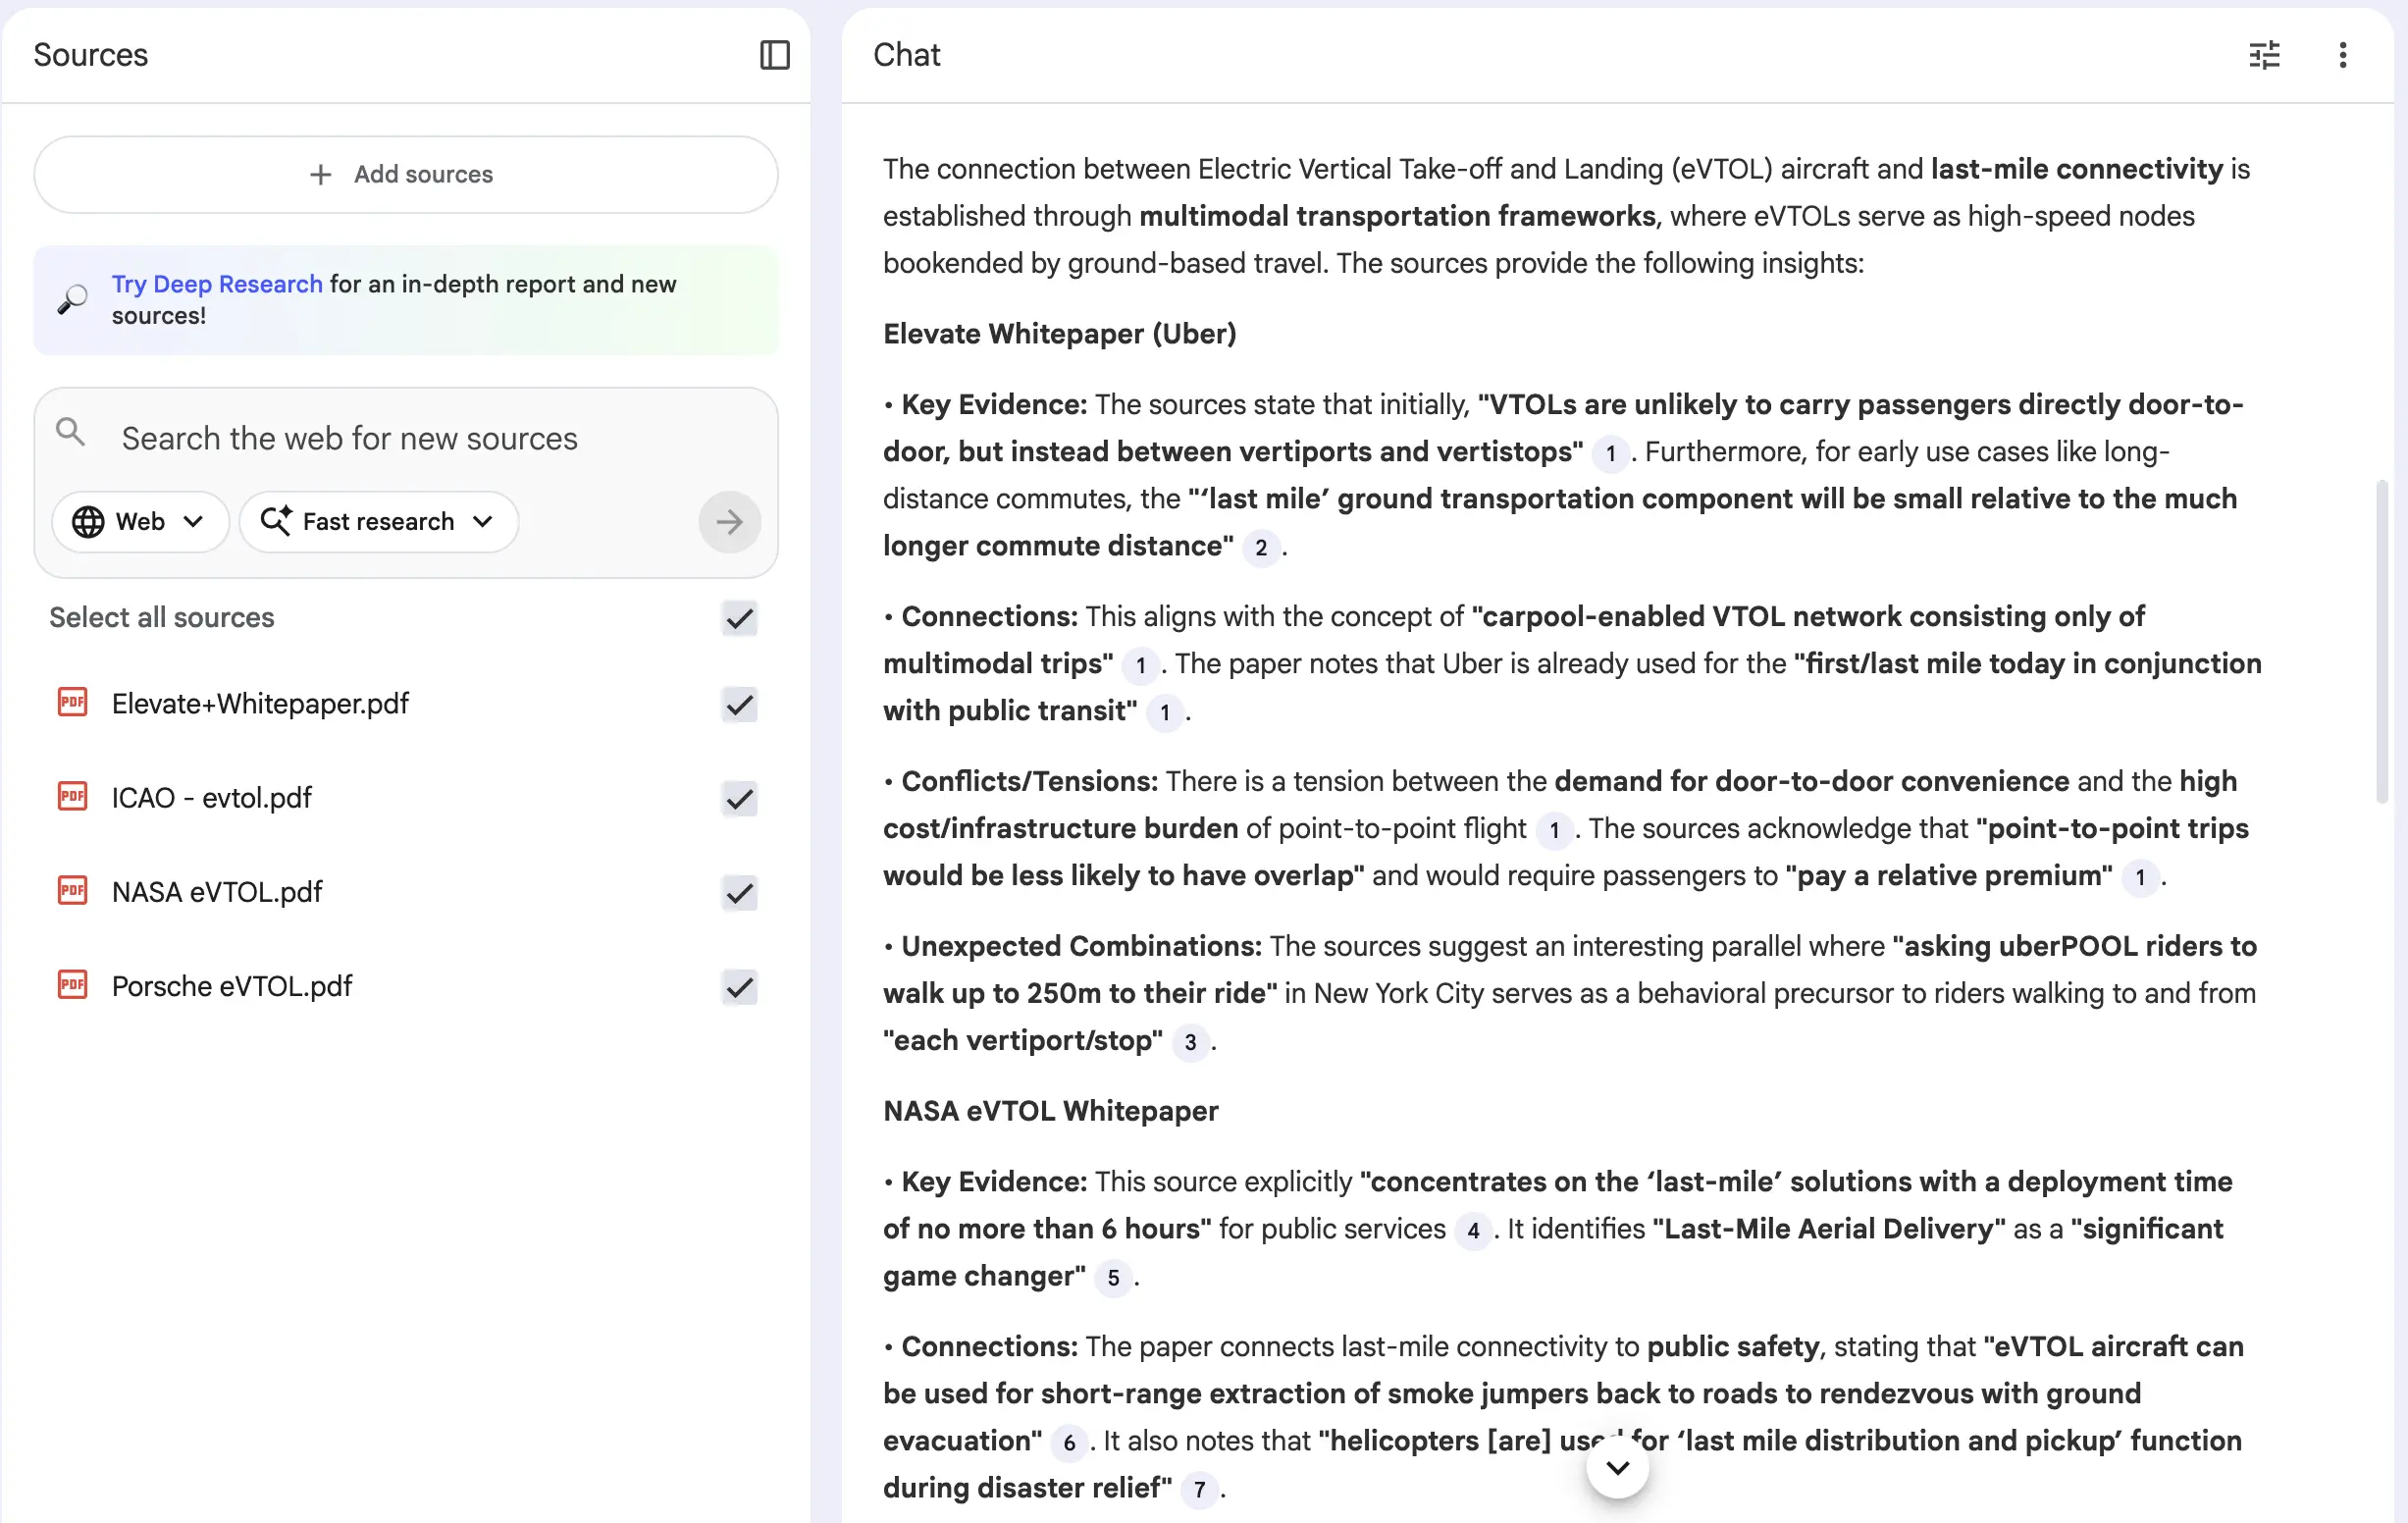
Task: Click citation 2 after commute distance quote
Action: (x=1261, y=547)
